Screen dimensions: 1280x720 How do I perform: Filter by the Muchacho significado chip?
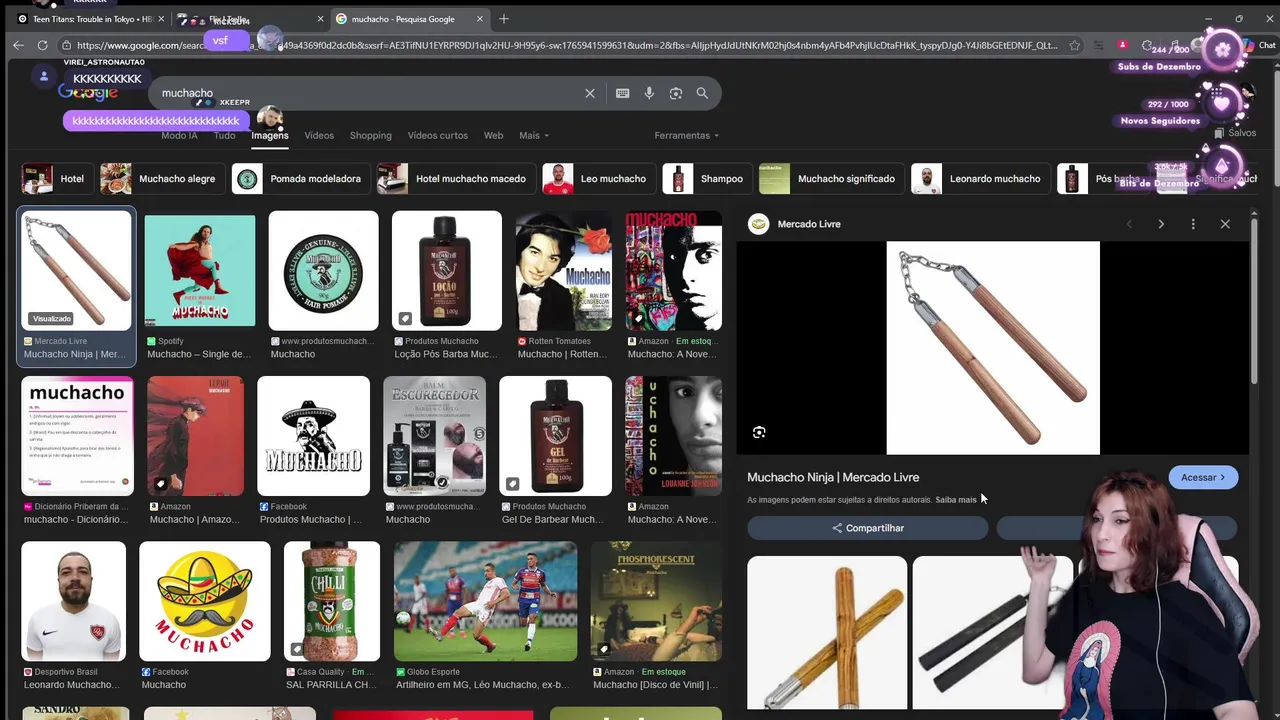point(832,179)
